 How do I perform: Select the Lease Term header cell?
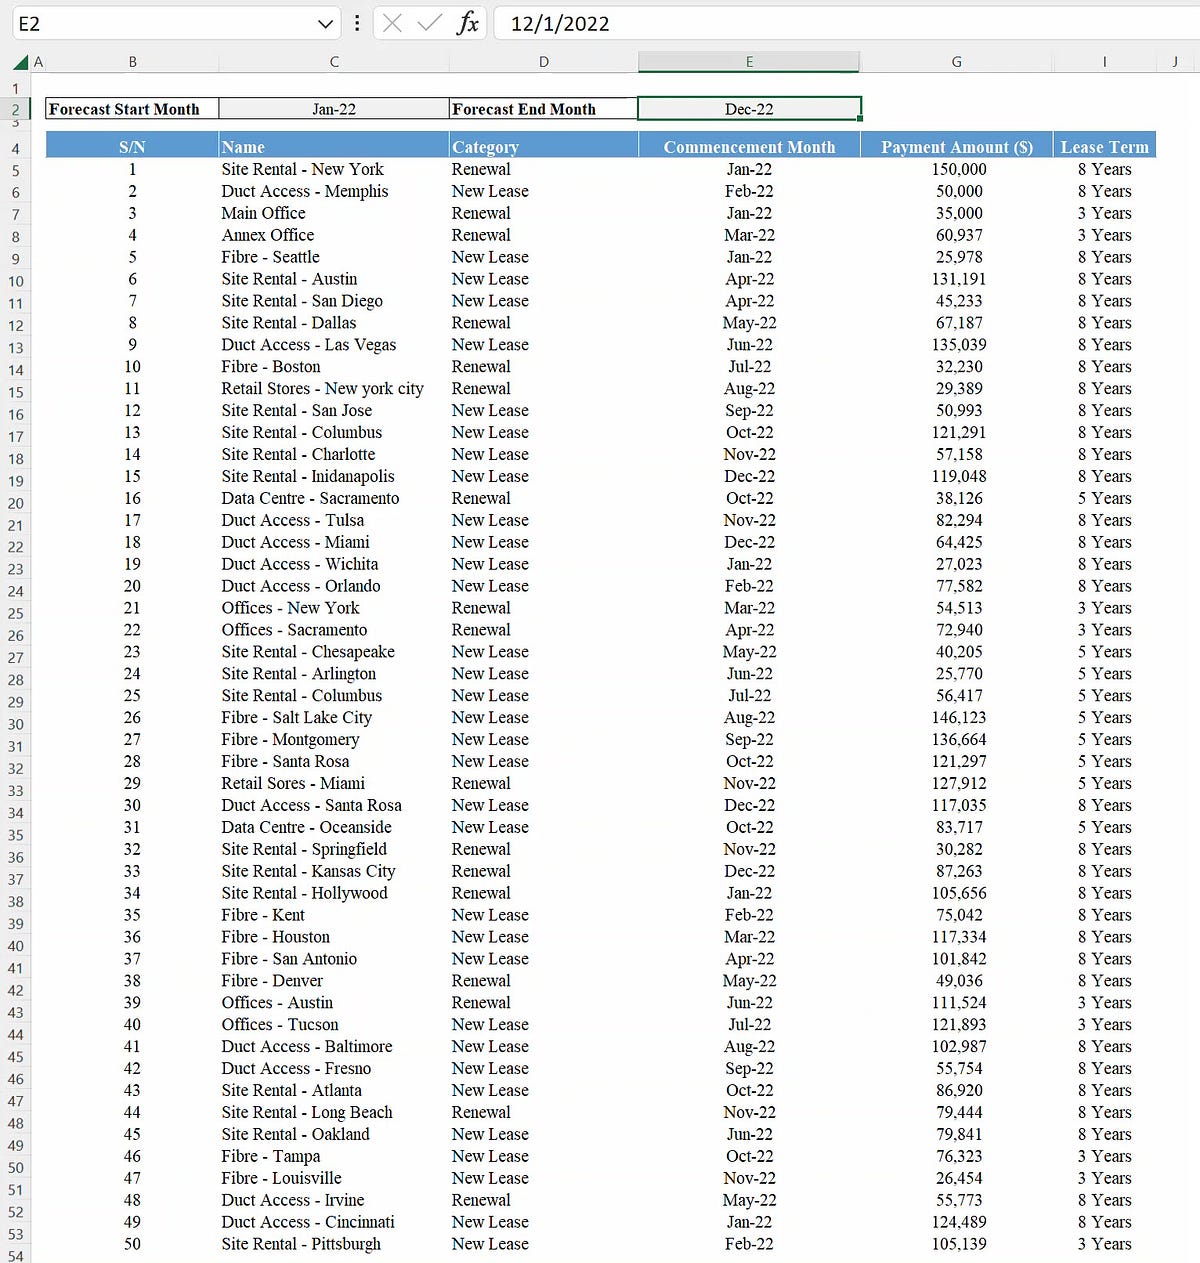1104,146
